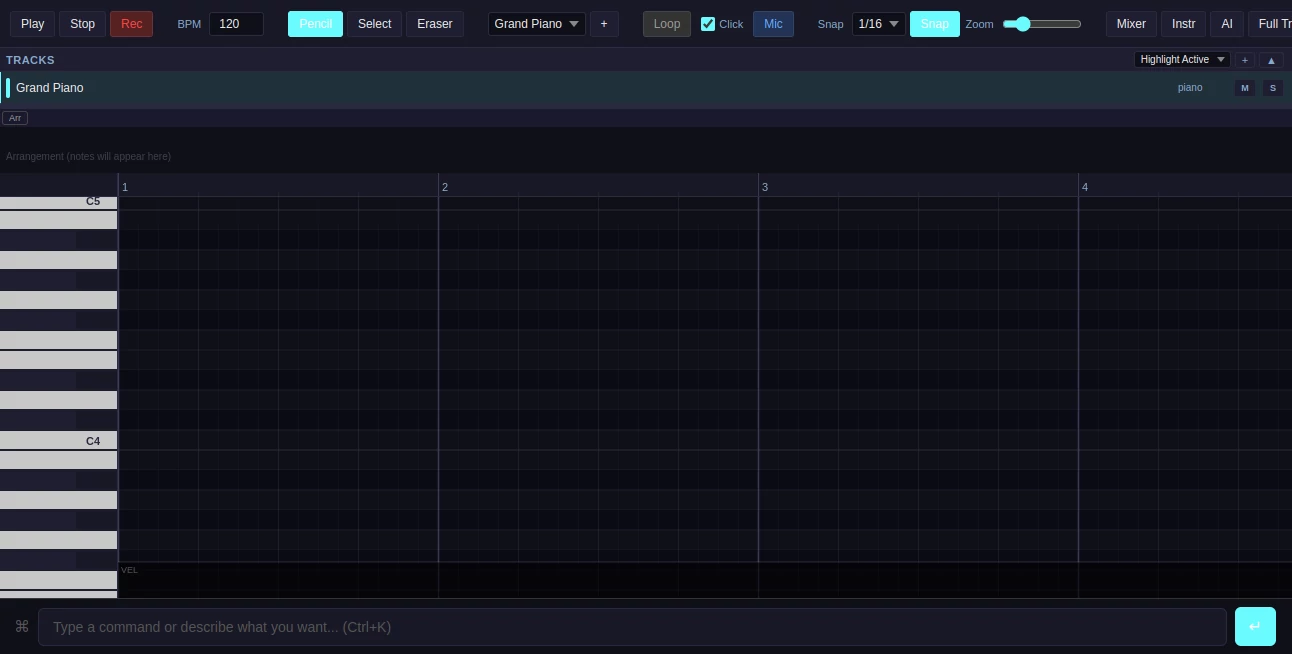Click the command palette icon
Viewport: 1292px width, 654px height.
click(x=22, y=627)
